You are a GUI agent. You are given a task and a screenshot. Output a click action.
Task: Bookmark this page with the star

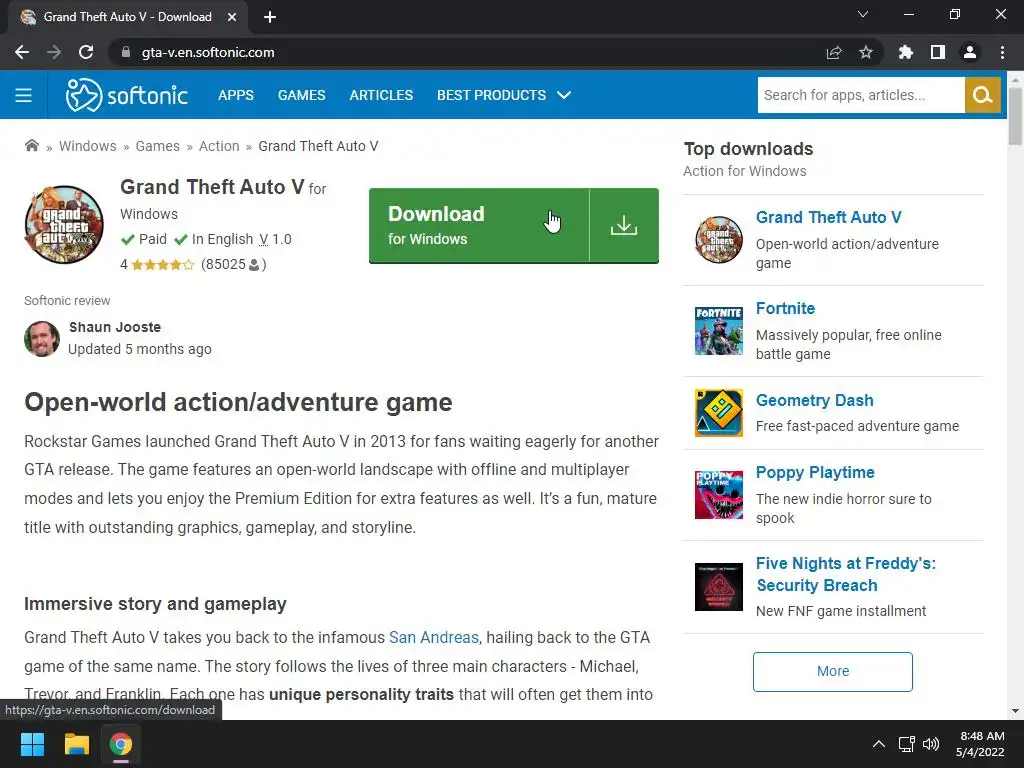(866, 52)
